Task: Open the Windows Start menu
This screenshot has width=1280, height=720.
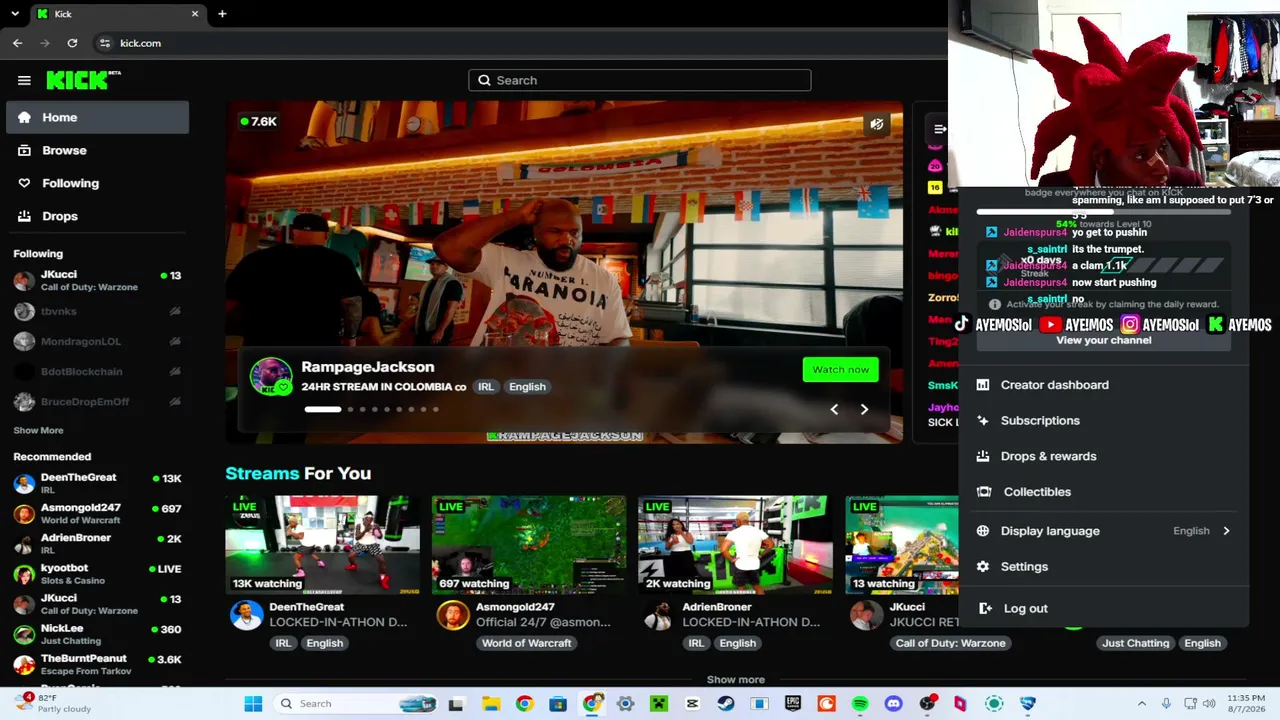Action: (x=253, y=704)
